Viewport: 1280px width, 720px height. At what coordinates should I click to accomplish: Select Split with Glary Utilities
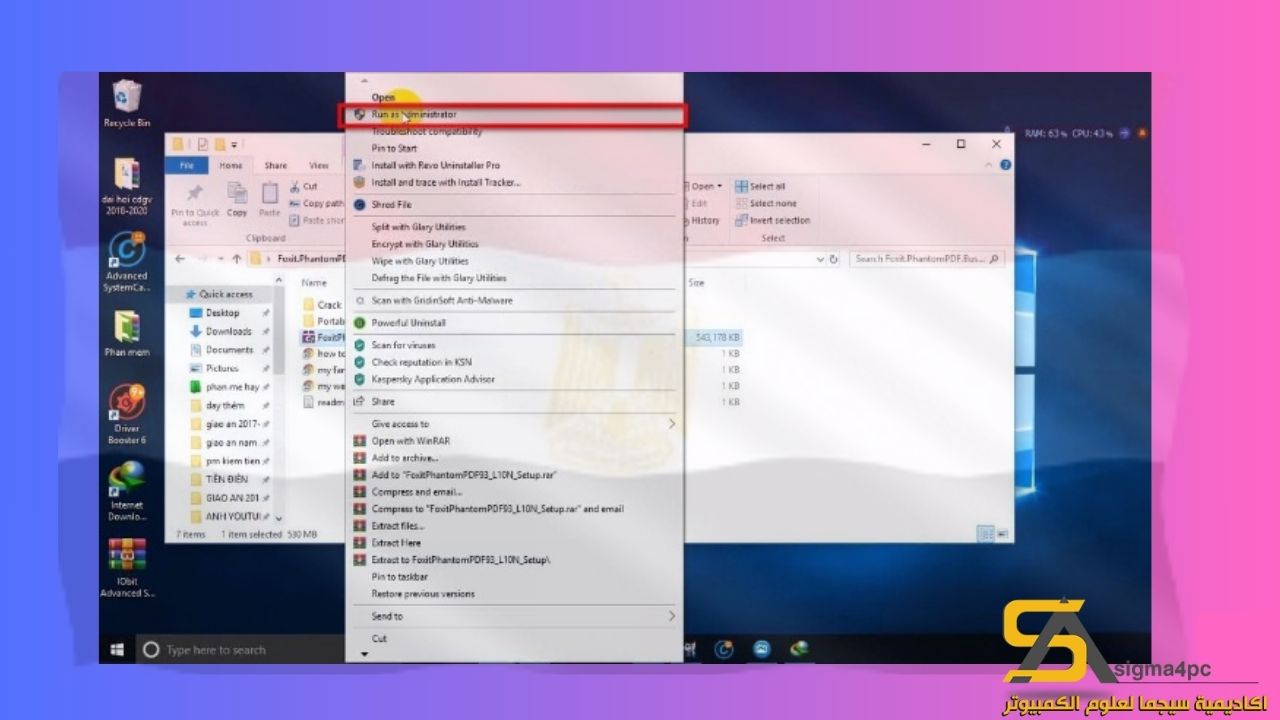point(419,227)
